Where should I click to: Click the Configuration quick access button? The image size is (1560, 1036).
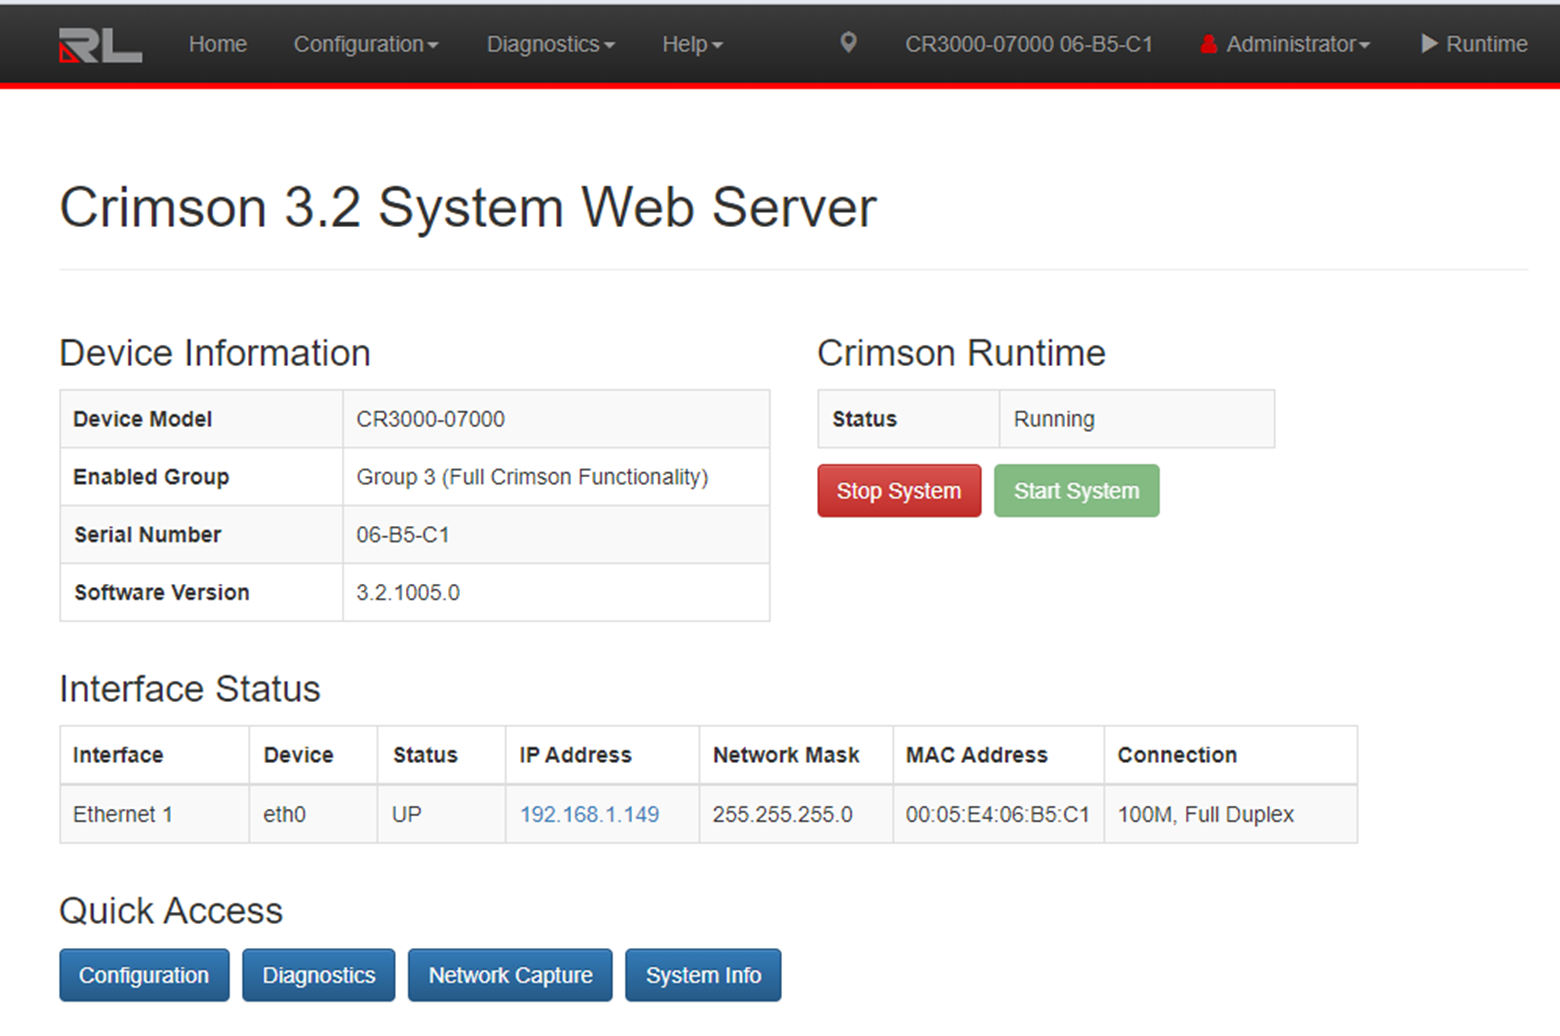(144, 975)
